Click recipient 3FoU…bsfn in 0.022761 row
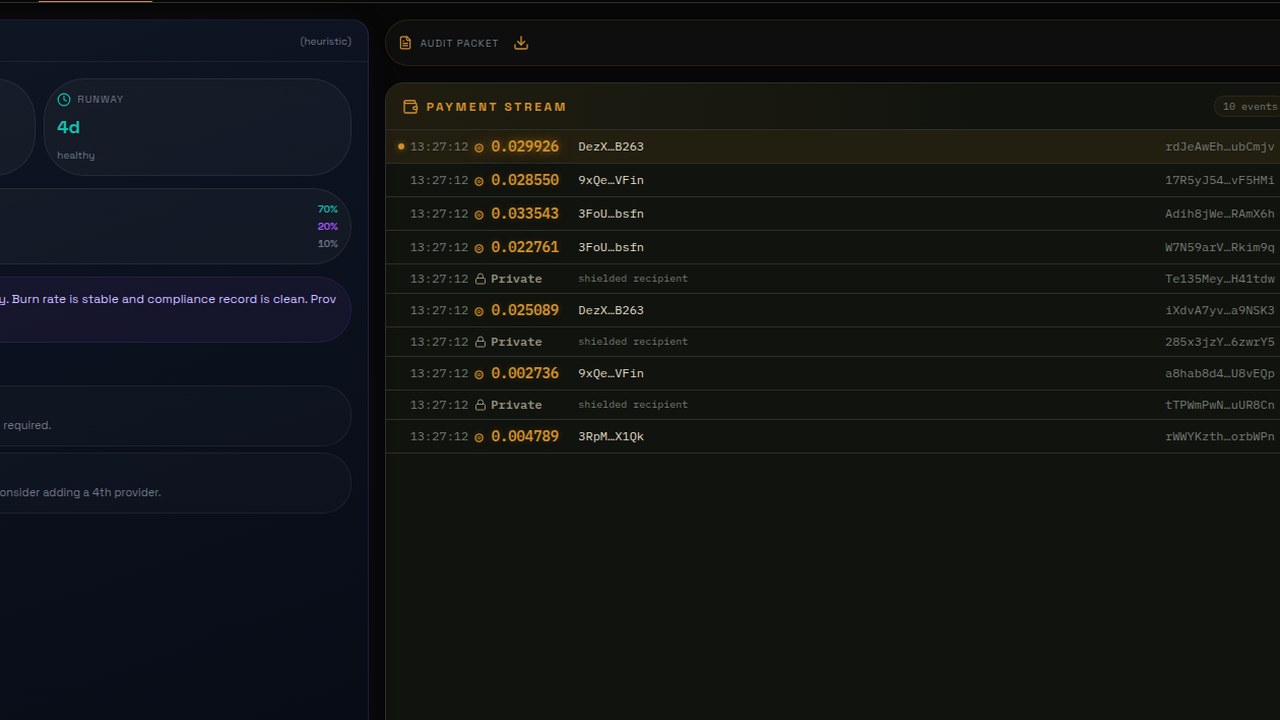 (611, 247)
